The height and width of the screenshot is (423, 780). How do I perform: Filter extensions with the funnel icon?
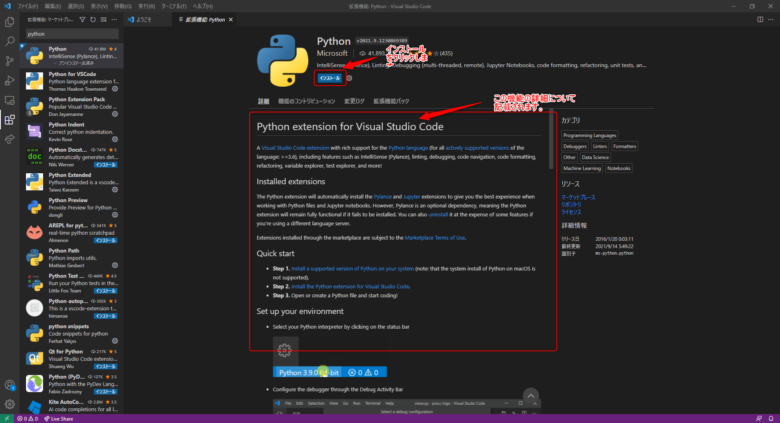click(83, 19)
